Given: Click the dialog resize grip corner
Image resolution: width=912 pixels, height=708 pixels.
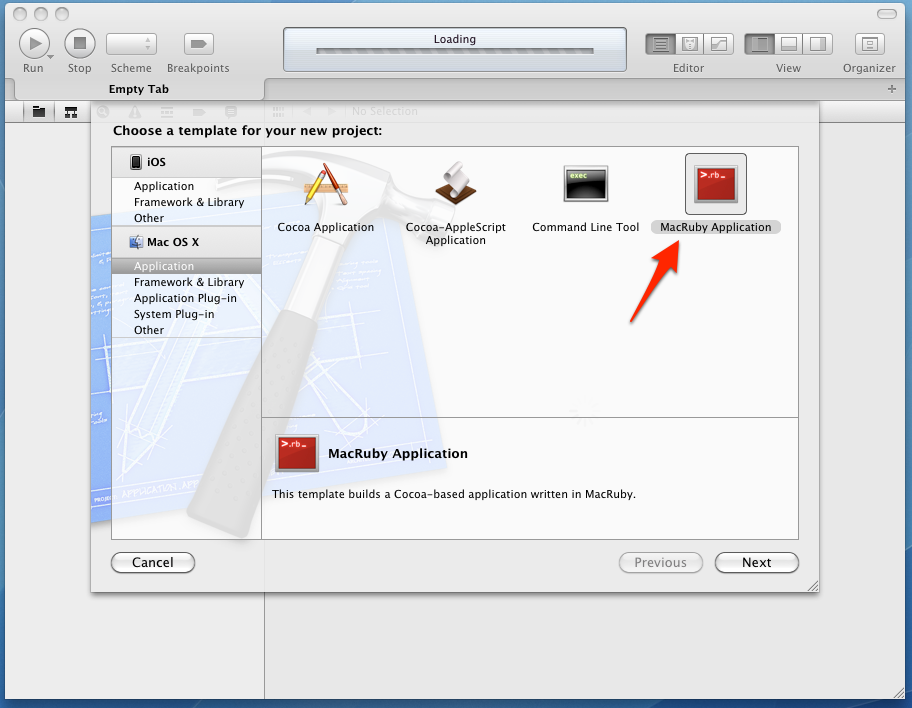Looking at the screenshot, I should click(x=813, y=586).
